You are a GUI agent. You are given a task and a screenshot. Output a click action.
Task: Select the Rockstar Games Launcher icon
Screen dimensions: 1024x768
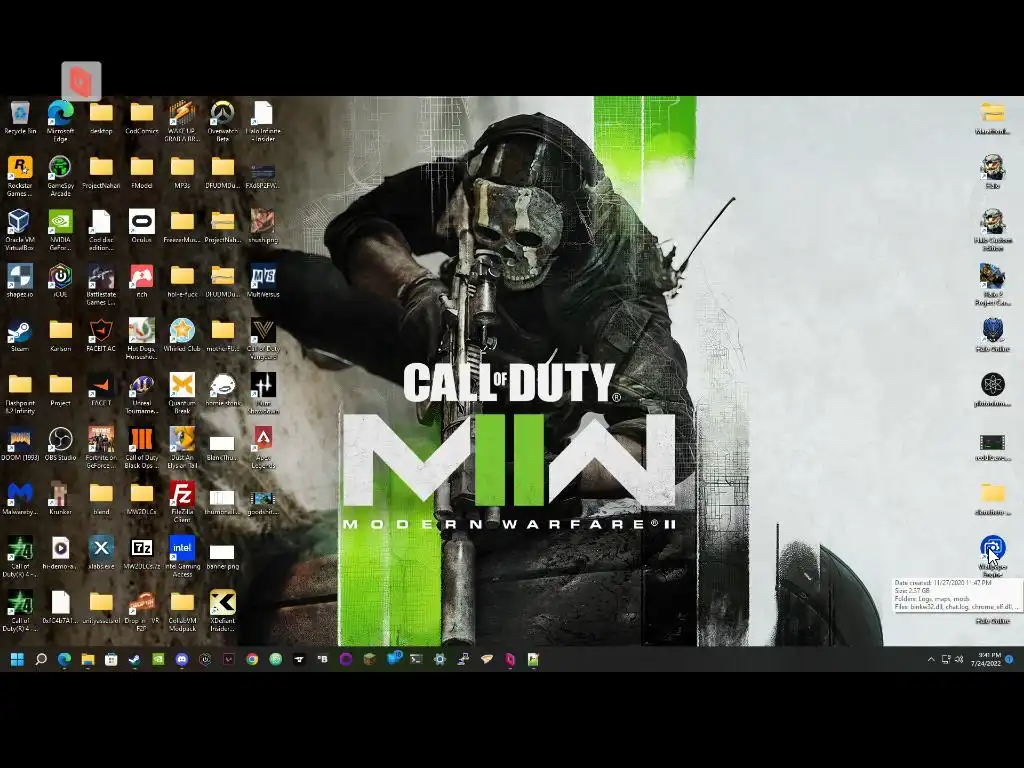(x=20, y=175)
